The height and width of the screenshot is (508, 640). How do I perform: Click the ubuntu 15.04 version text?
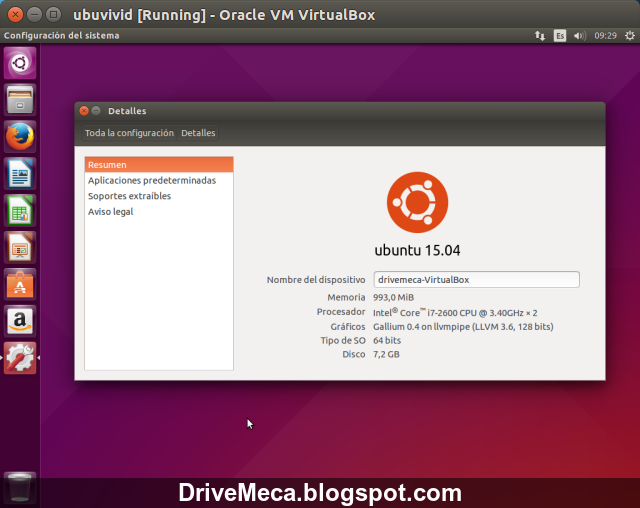coord(417,250)
